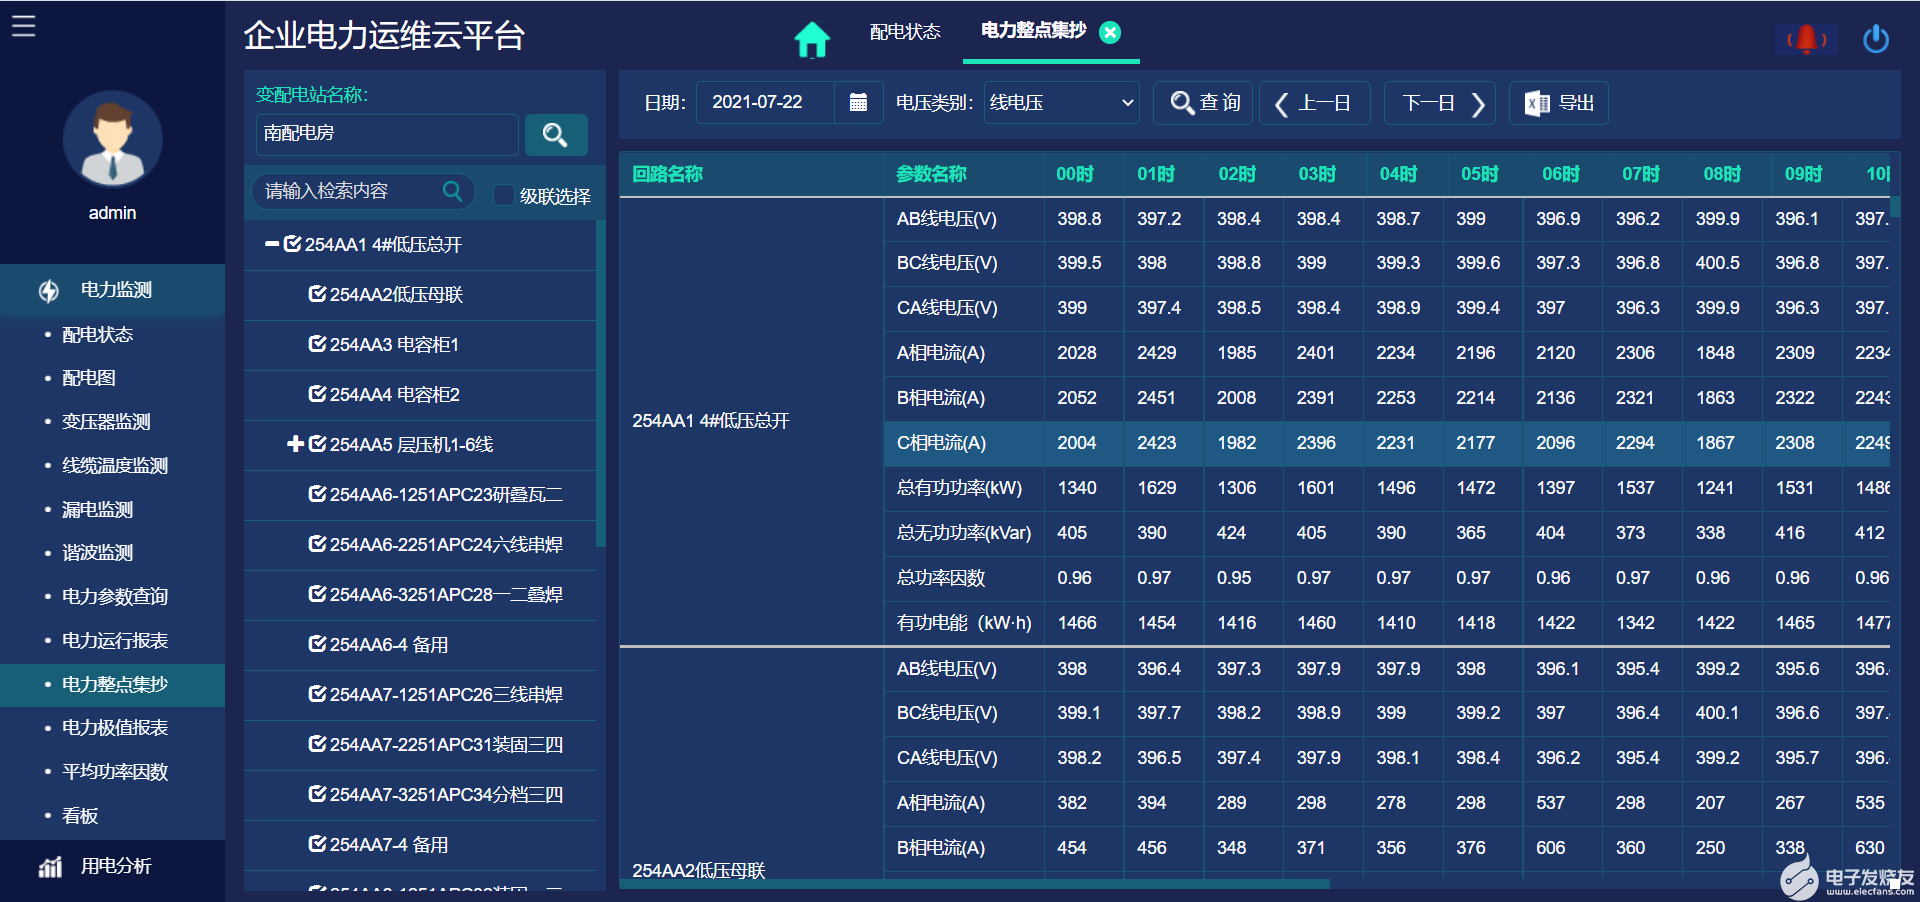Open 平均功率因数 in the sidebar

pos(115,772)
